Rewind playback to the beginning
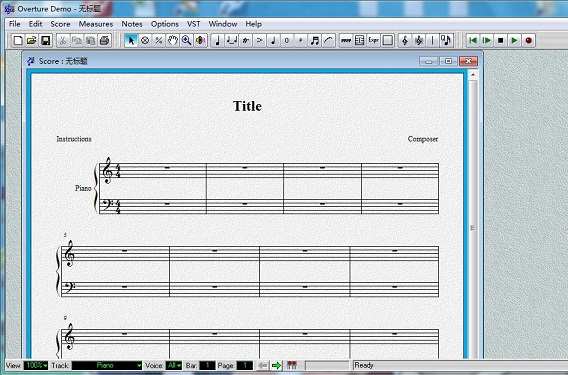The width and height of the screenshot is (568, 375). point(473,40)
